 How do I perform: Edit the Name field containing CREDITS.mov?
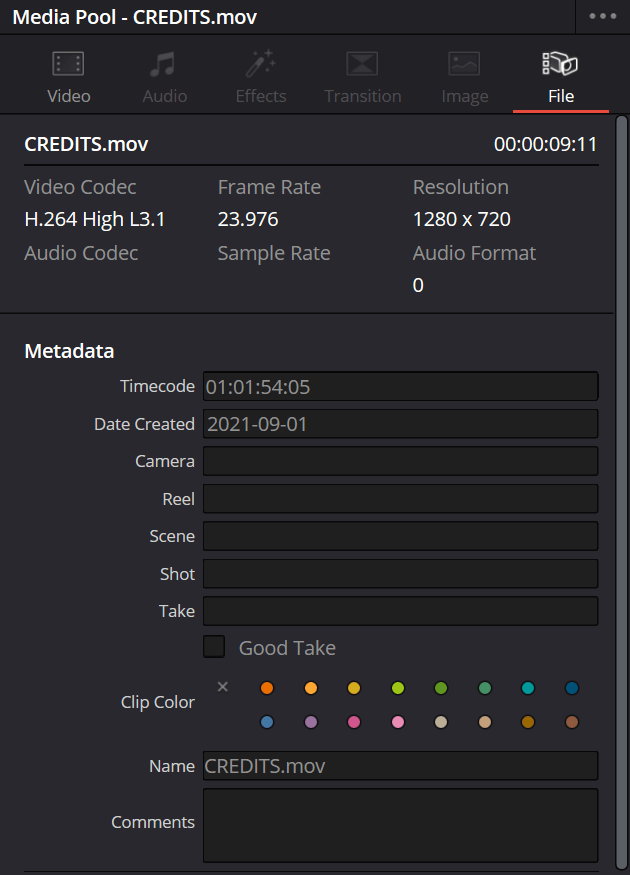400,766
